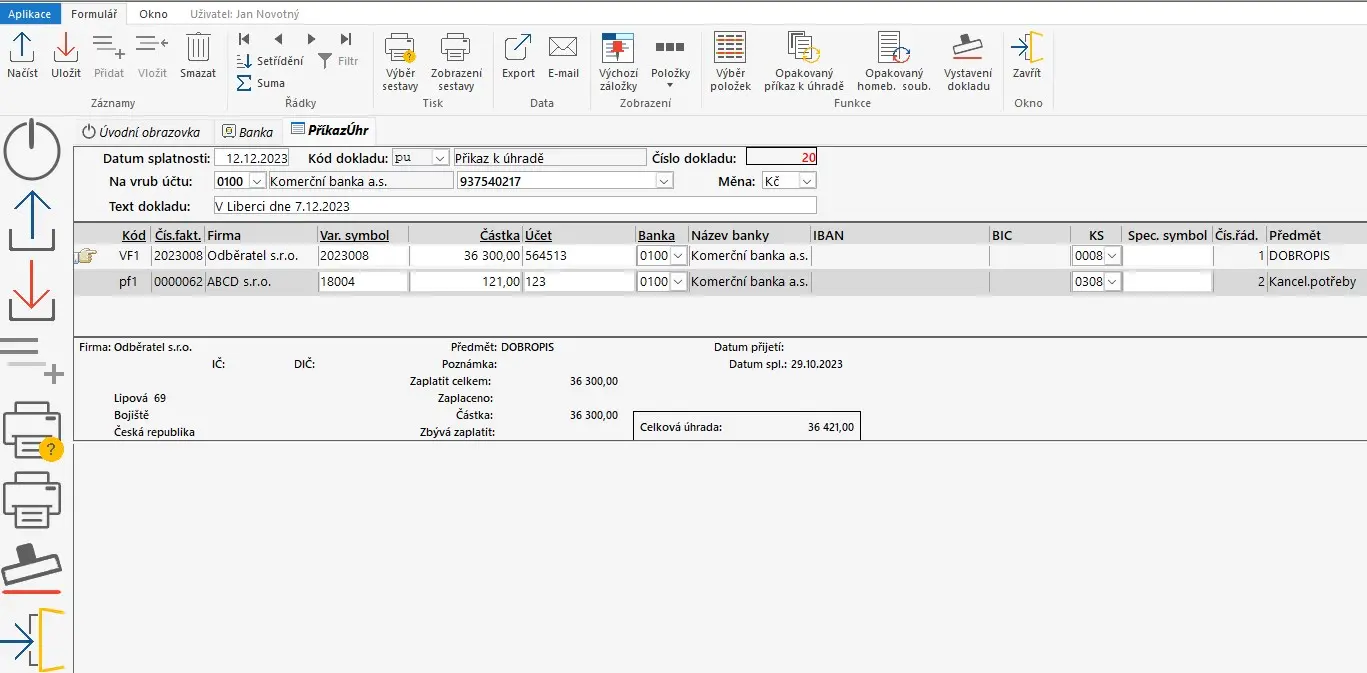
Task: Expand the account number 937540217 dropdown
Action: click(663, 181)
